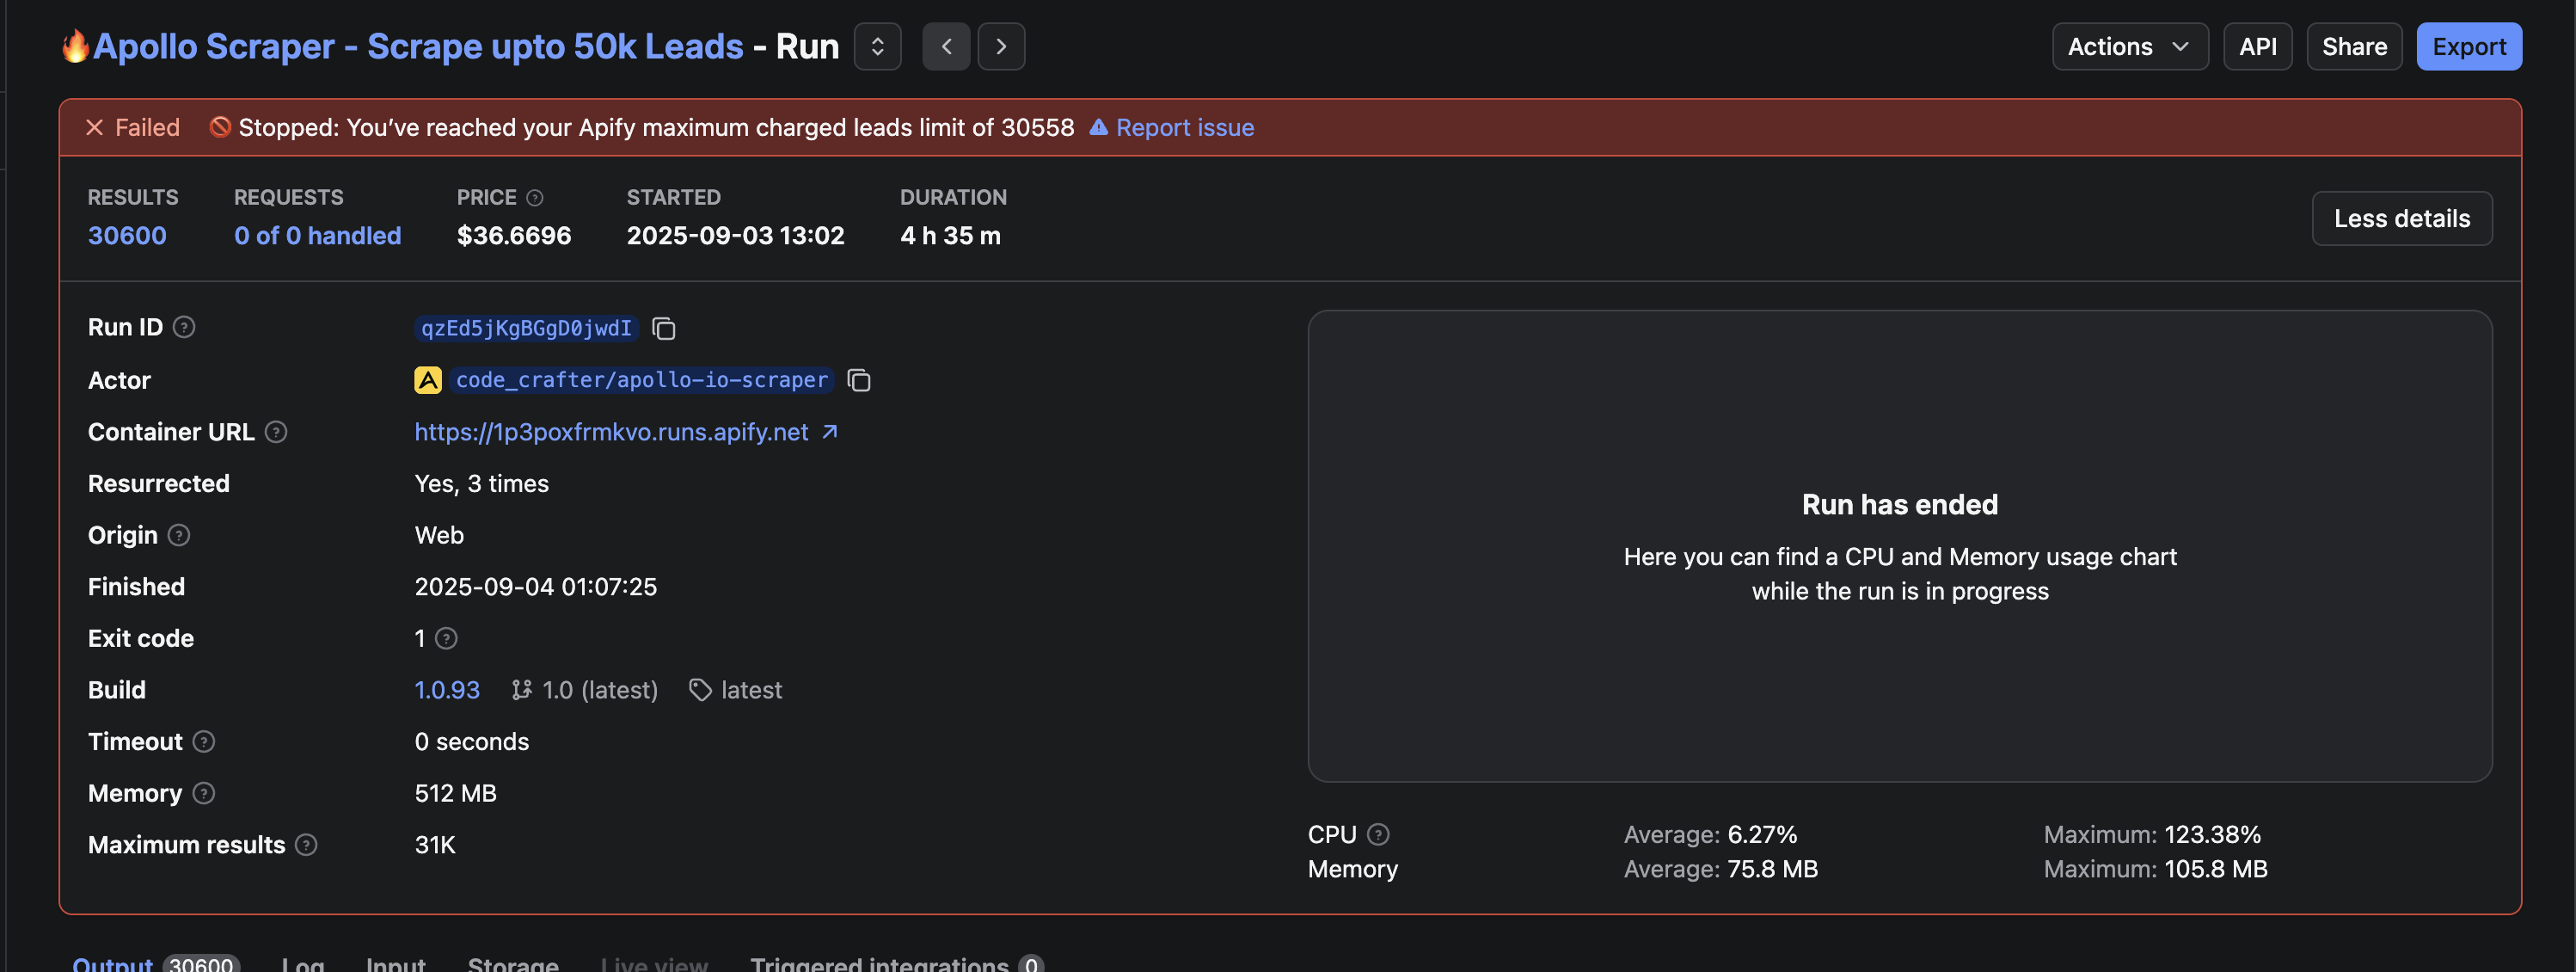Switch to the Output tab
Image resolution: width=2576 pixels, height=972 pixels.
[x=155, y=964]
